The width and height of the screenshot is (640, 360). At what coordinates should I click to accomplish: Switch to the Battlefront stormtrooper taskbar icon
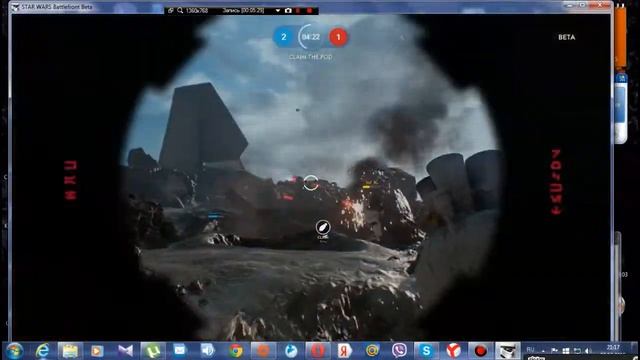pyautogui.click(x=508, y=351)
